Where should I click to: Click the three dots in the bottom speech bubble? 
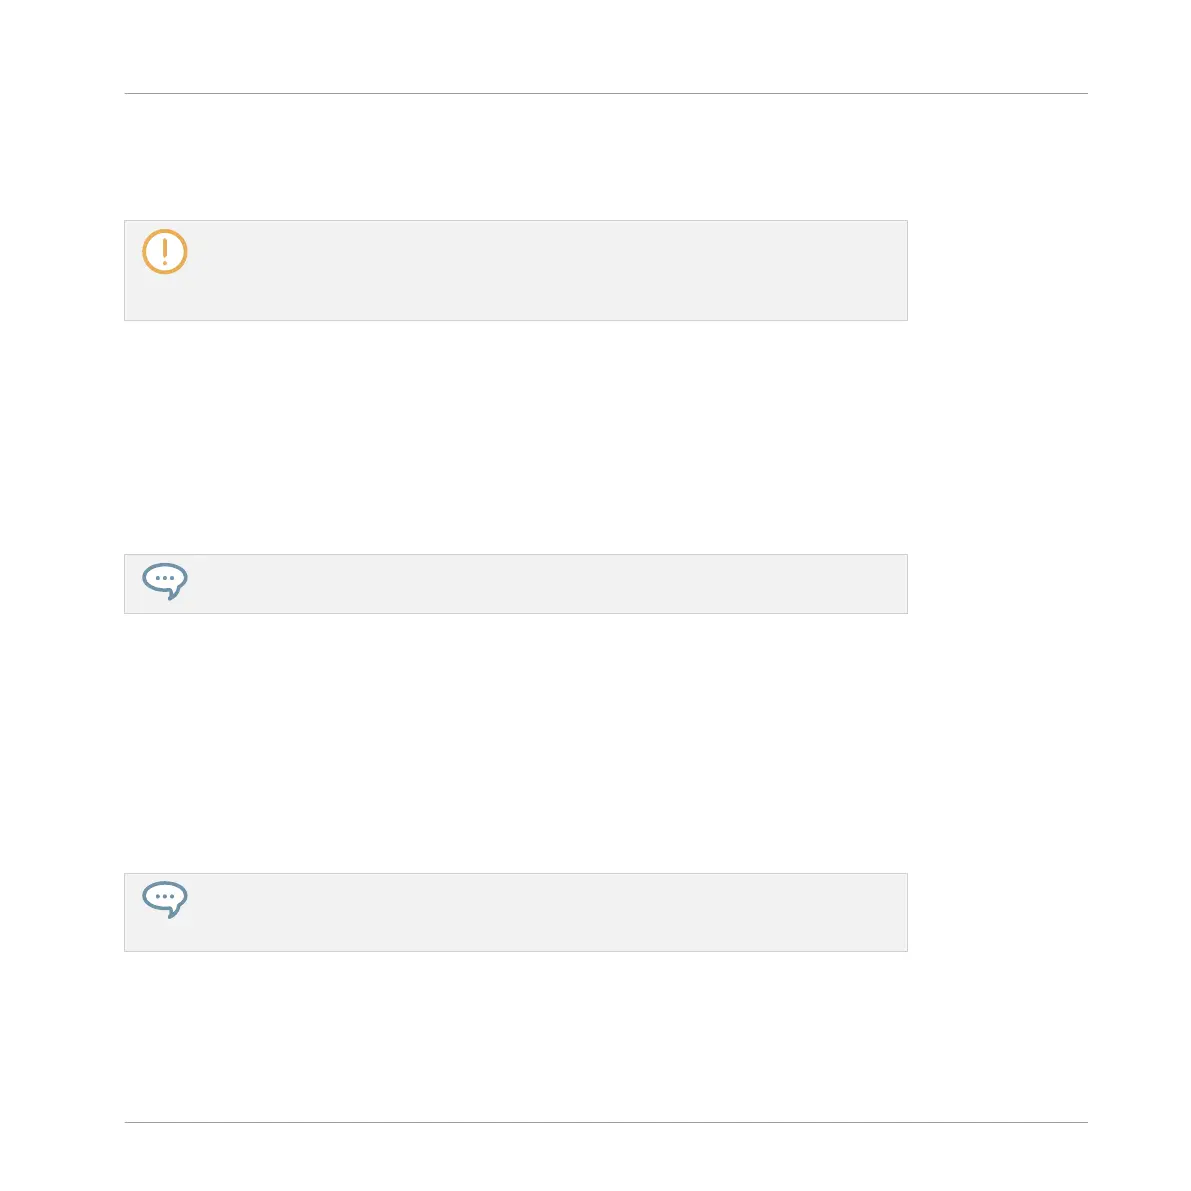point(165,896)
